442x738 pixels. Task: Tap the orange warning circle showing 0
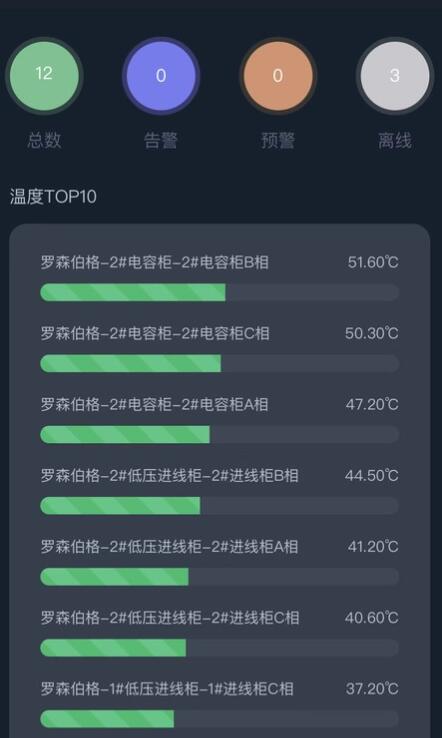point(278,76)
